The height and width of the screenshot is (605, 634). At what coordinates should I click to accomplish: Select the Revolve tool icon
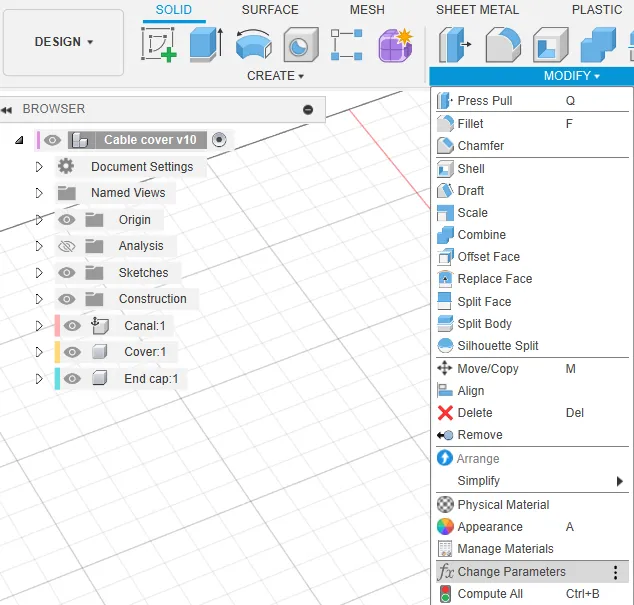(254, 44)
